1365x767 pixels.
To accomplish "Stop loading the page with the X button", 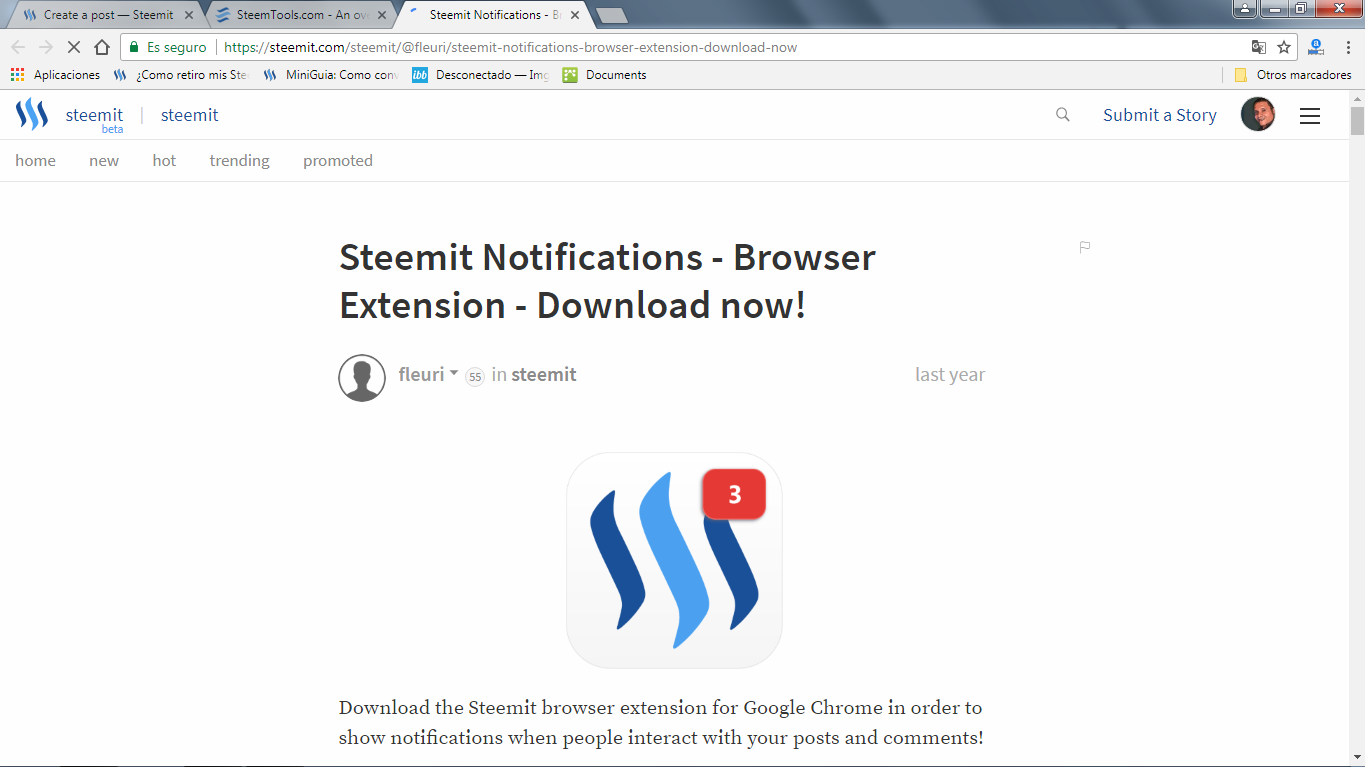I will click(74, 47).
